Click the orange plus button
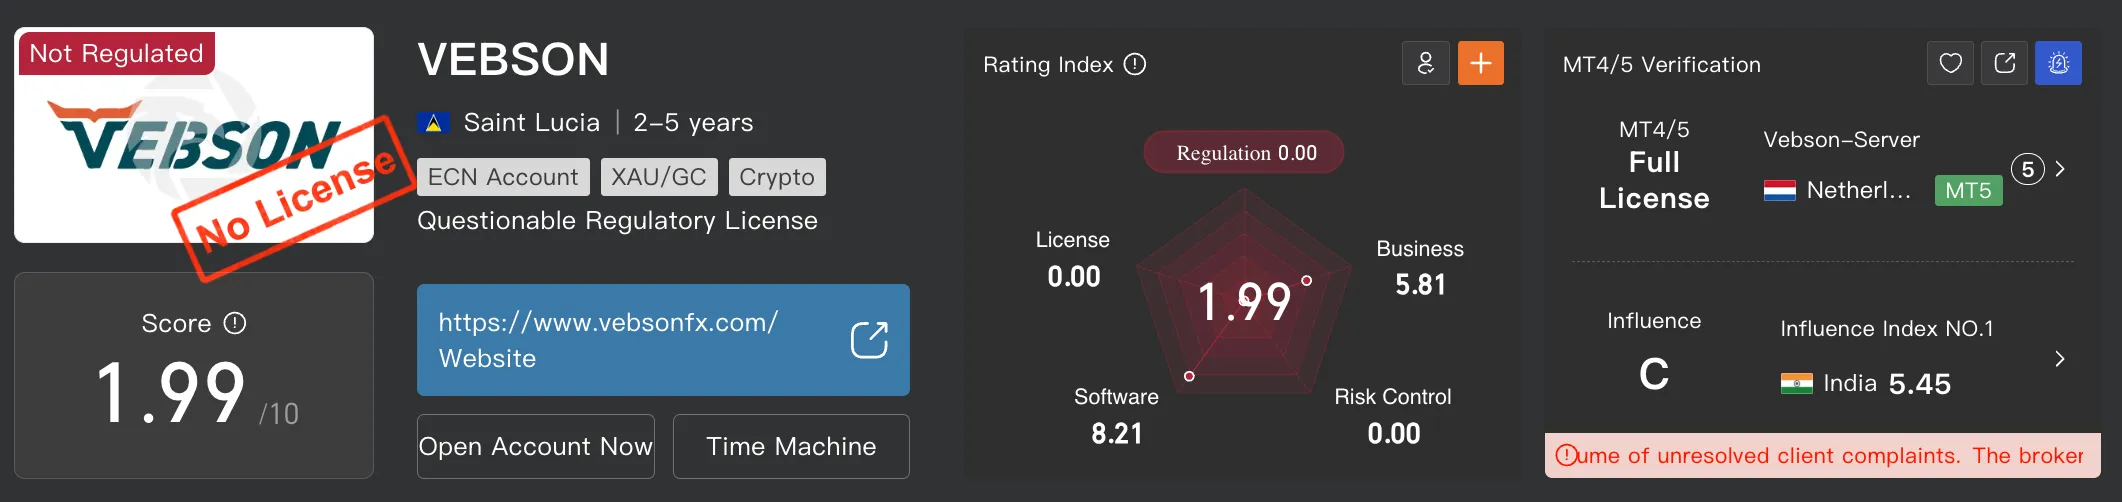 (x=1481, y=63)
